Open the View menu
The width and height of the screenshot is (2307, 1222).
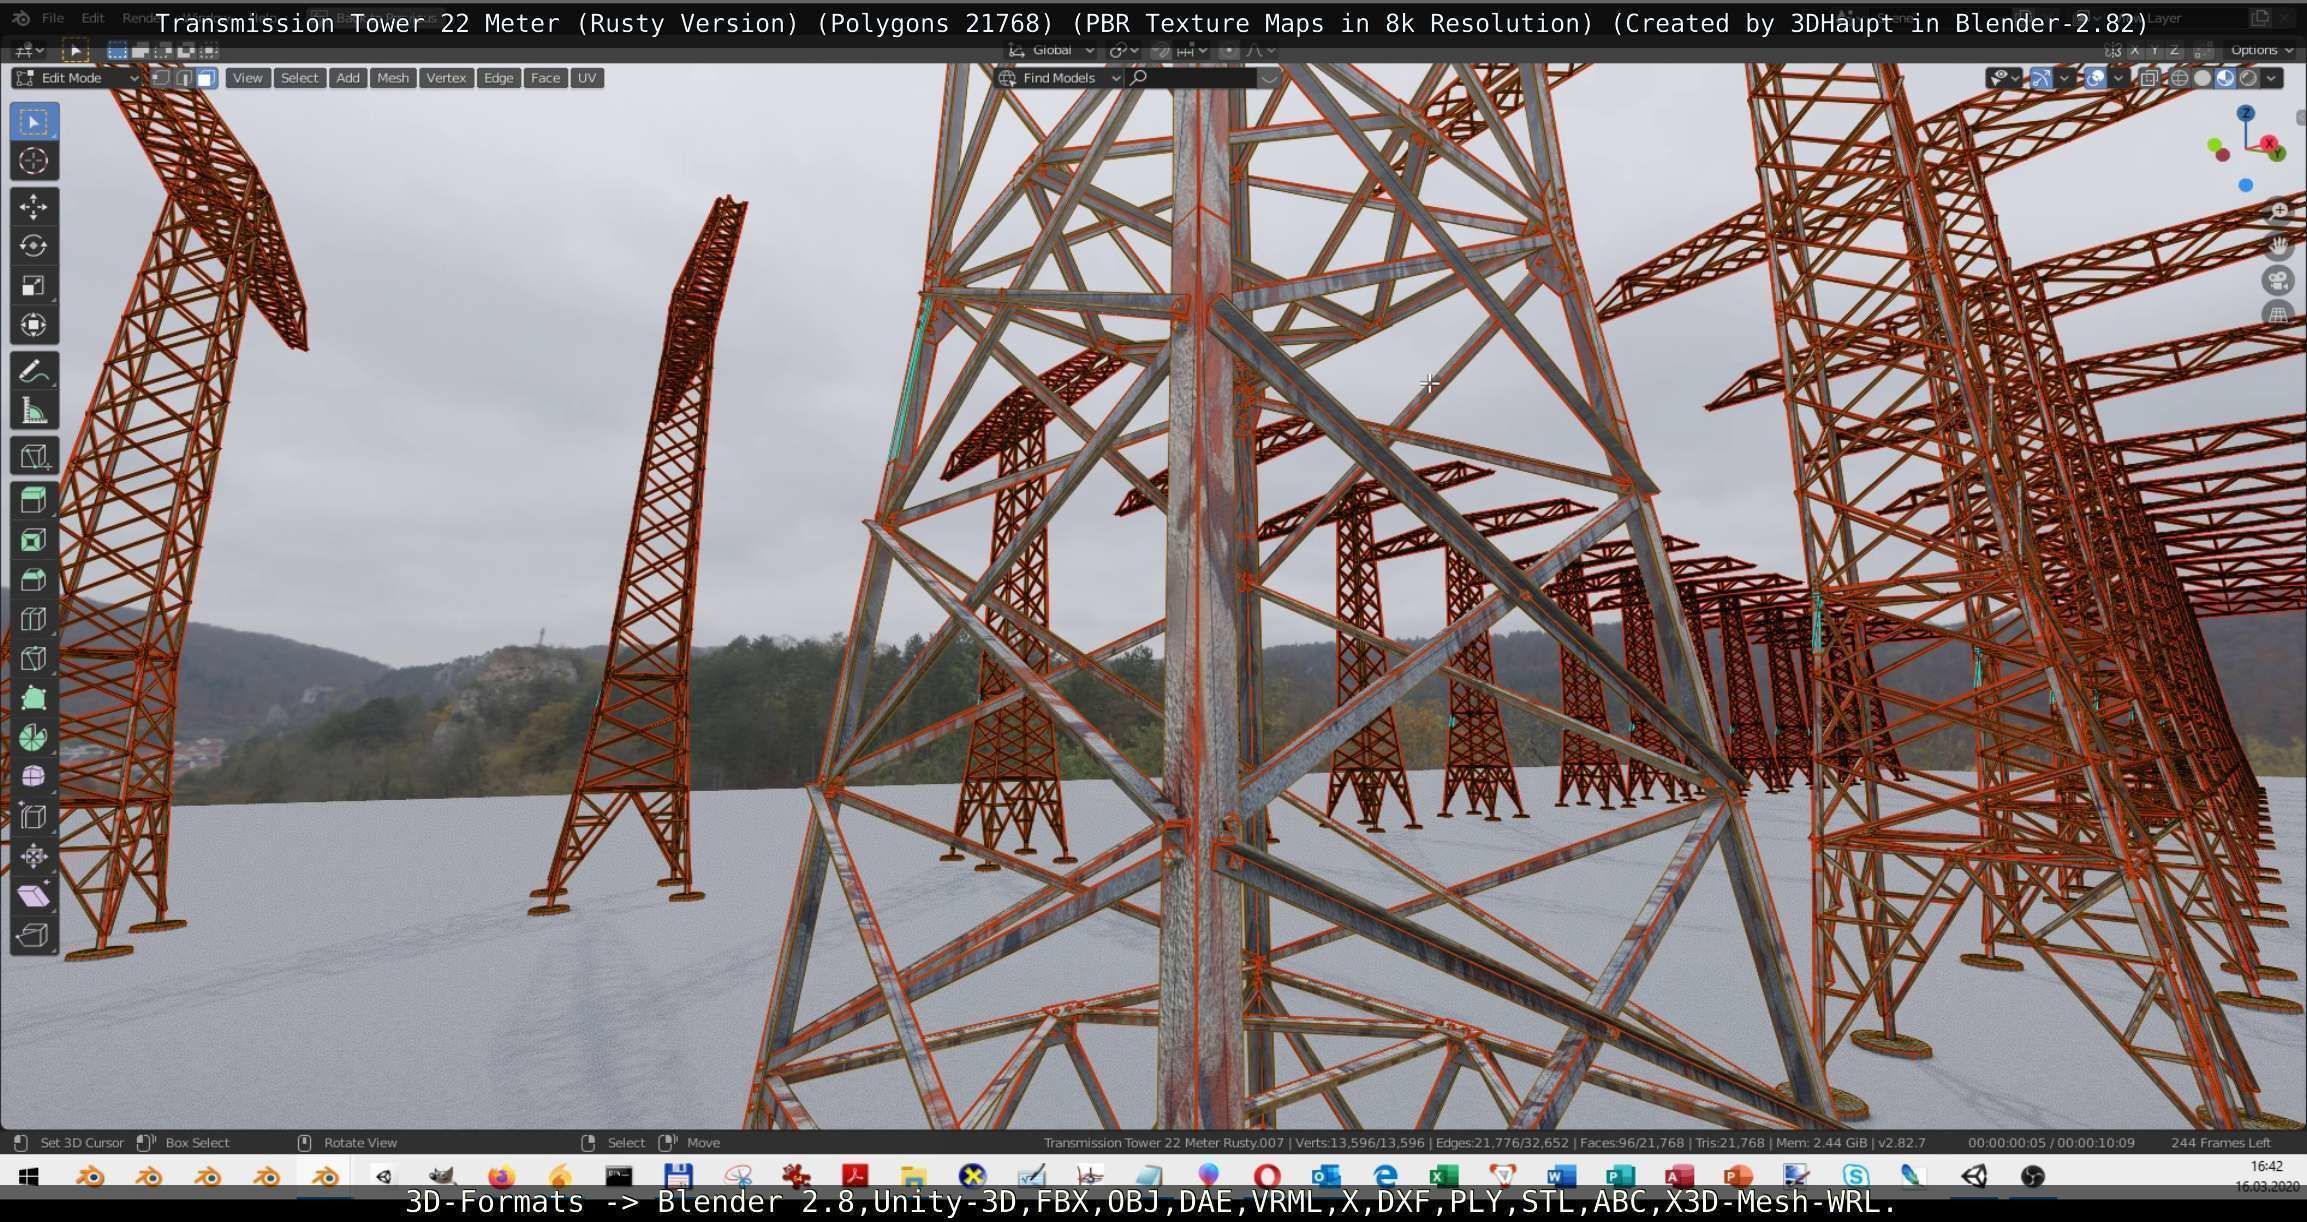click(248, 78)
